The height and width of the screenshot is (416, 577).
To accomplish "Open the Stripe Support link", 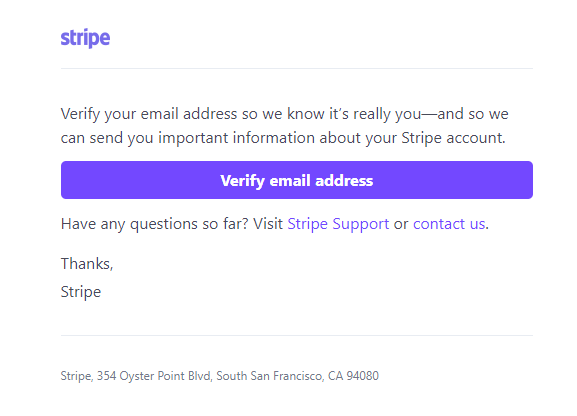I will point(338,224).
